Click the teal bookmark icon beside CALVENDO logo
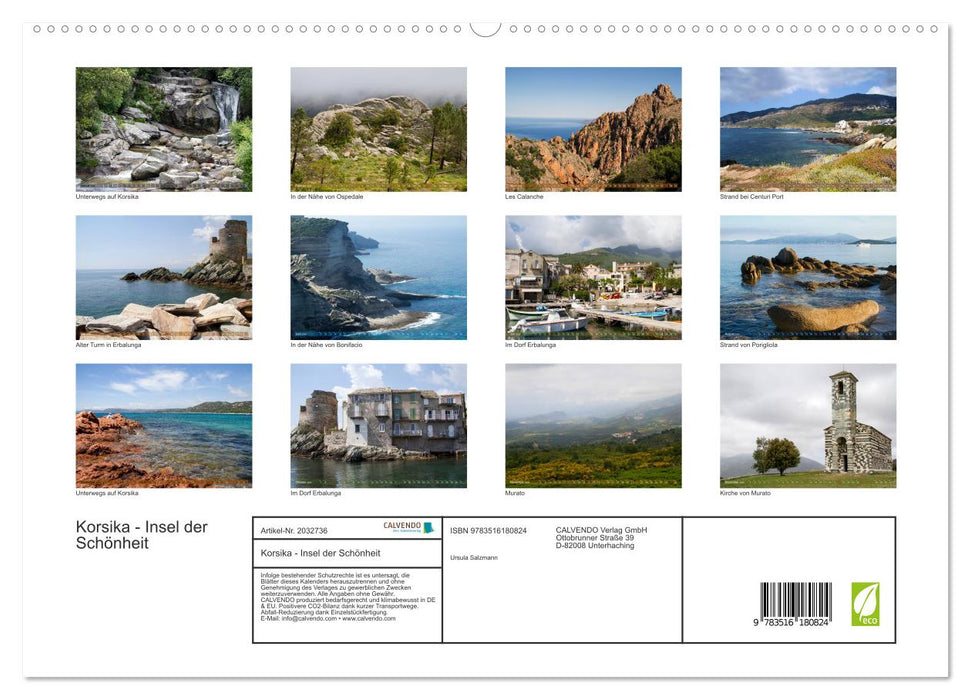Viewport: 971px width, 700px height. (x=428, y=527)
